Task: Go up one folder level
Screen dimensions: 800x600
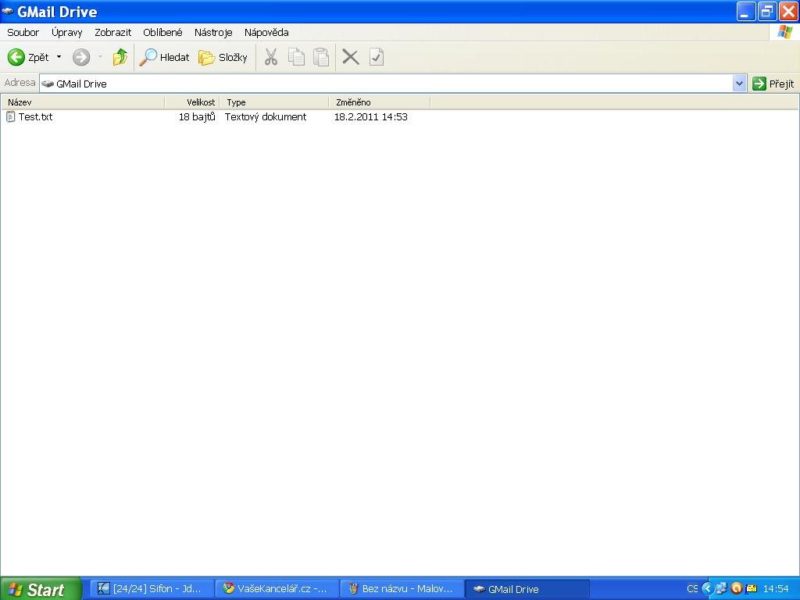Action: pos(120,57)
